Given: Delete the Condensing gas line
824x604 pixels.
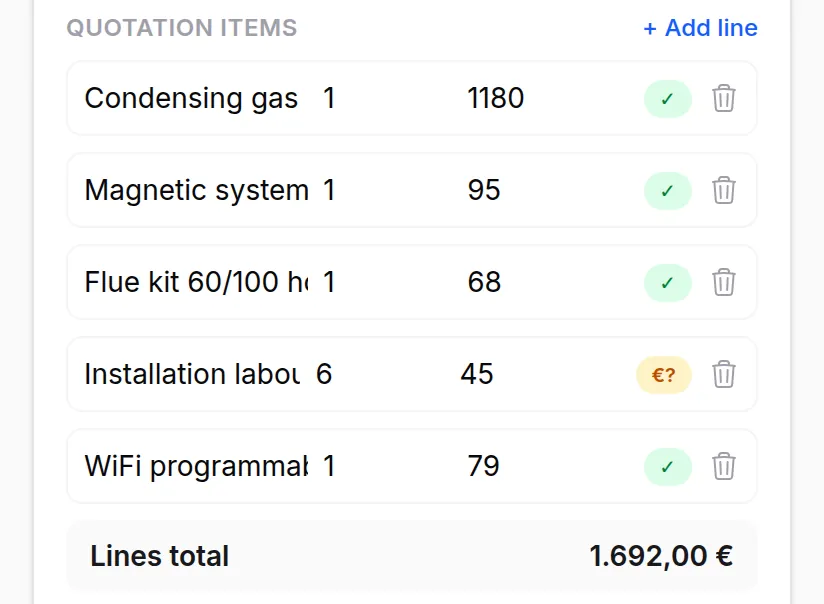Looking at the screenshot, I should point(724,98).
